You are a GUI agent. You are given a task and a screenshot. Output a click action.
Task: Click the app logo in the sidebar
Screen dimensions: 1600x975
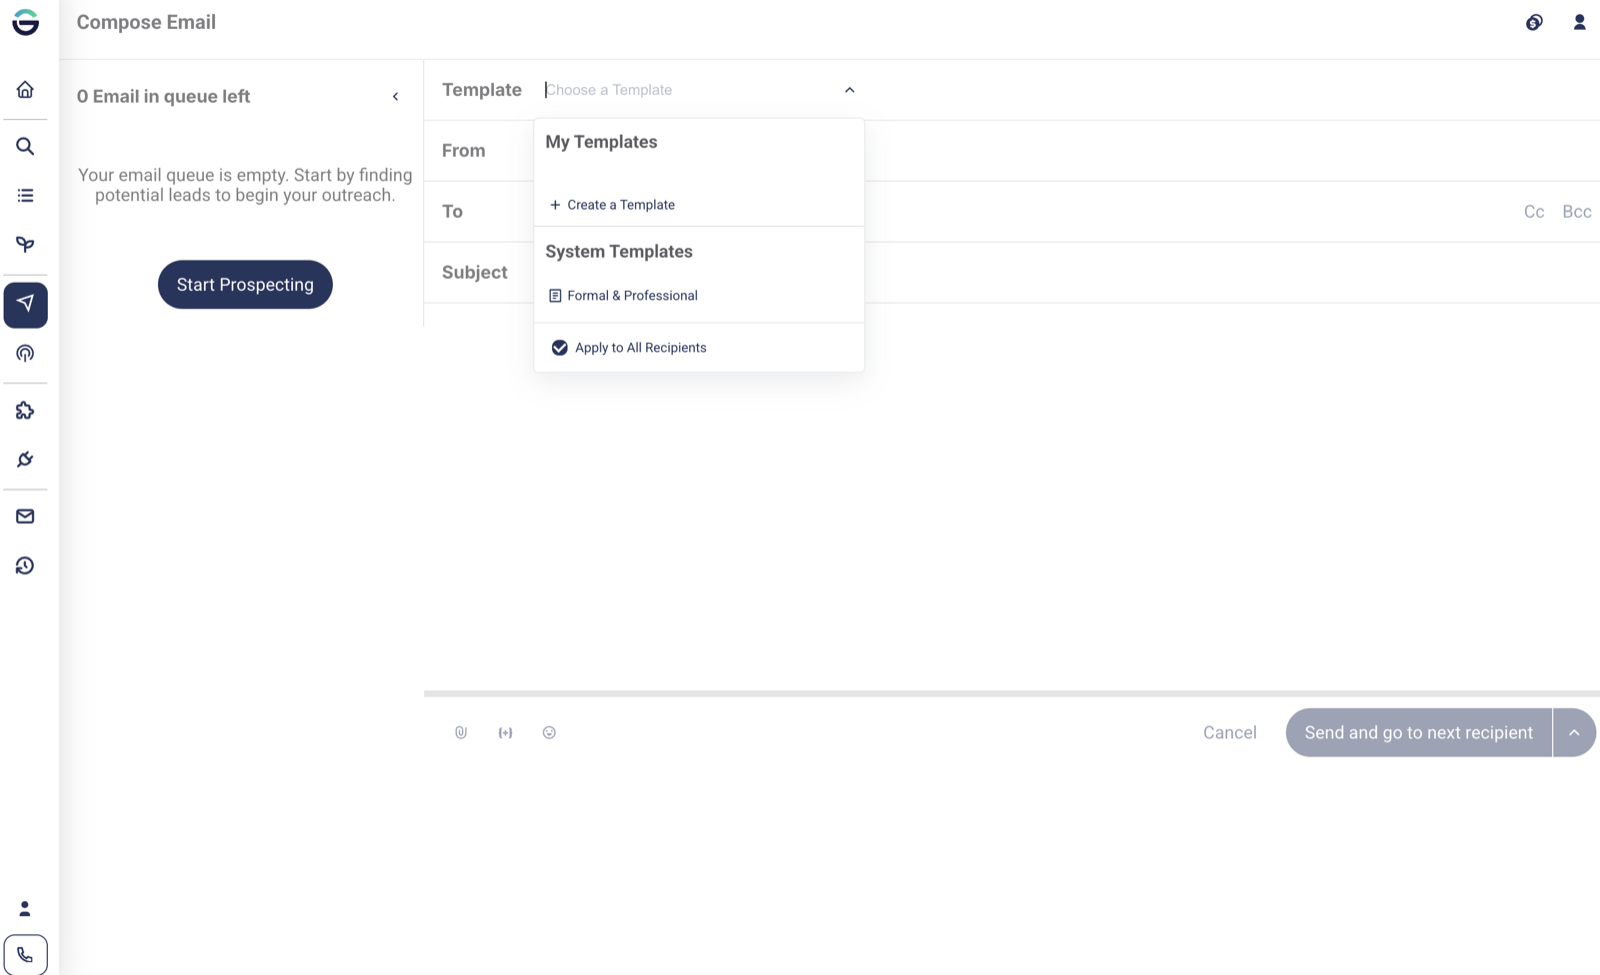point(26,22)
